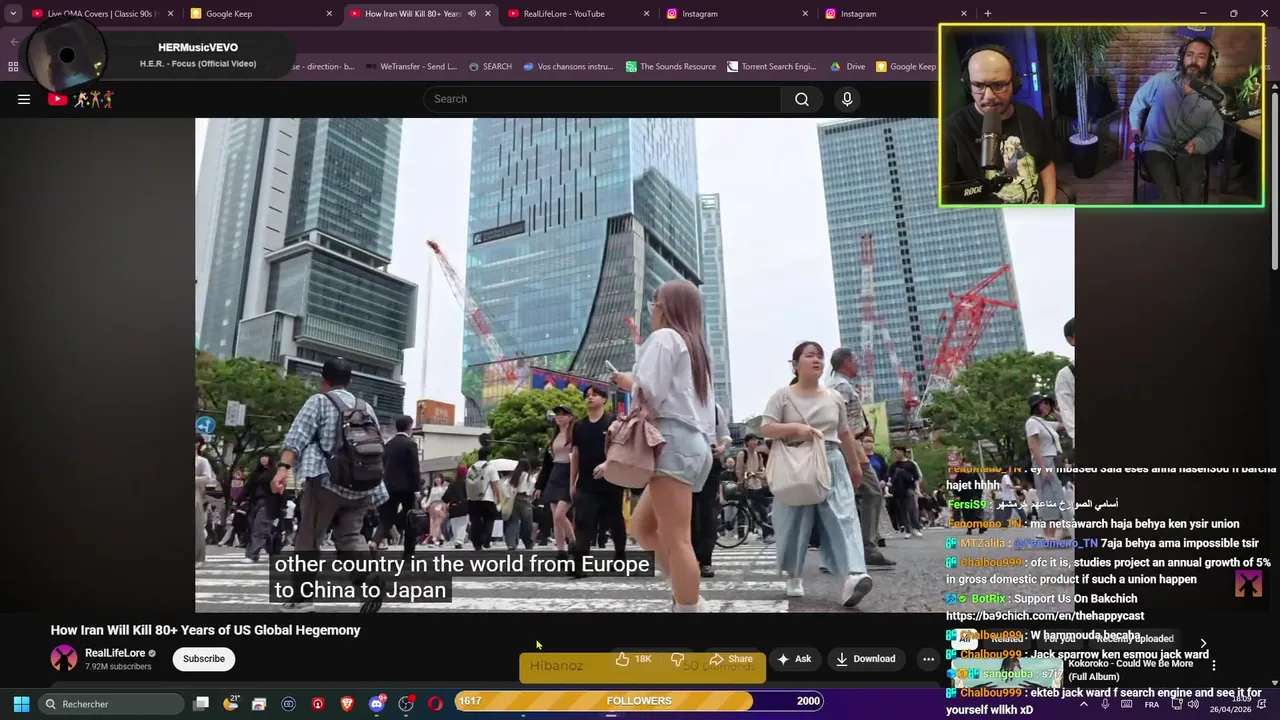
Task: Open the YouTube hamburger guide menu
Action: tap(24, 99)
